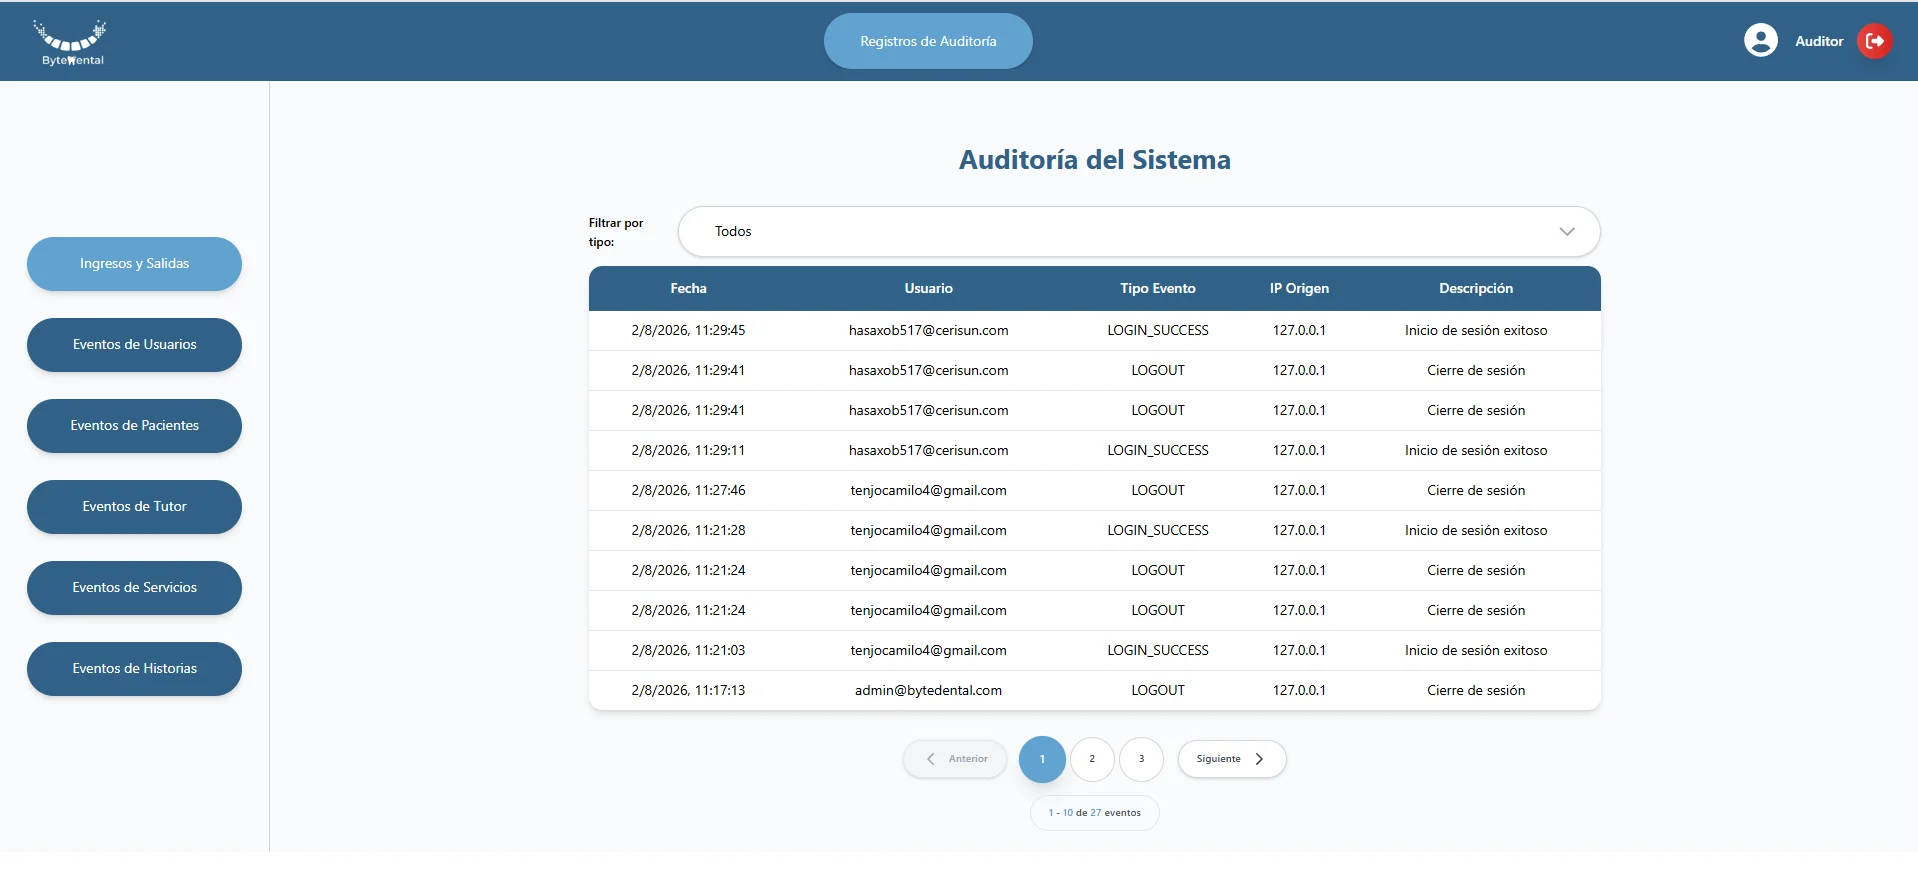This screenshot has width=1918, height=877.
Task: Click the red logout icon
Action: tap(1875, 41)
